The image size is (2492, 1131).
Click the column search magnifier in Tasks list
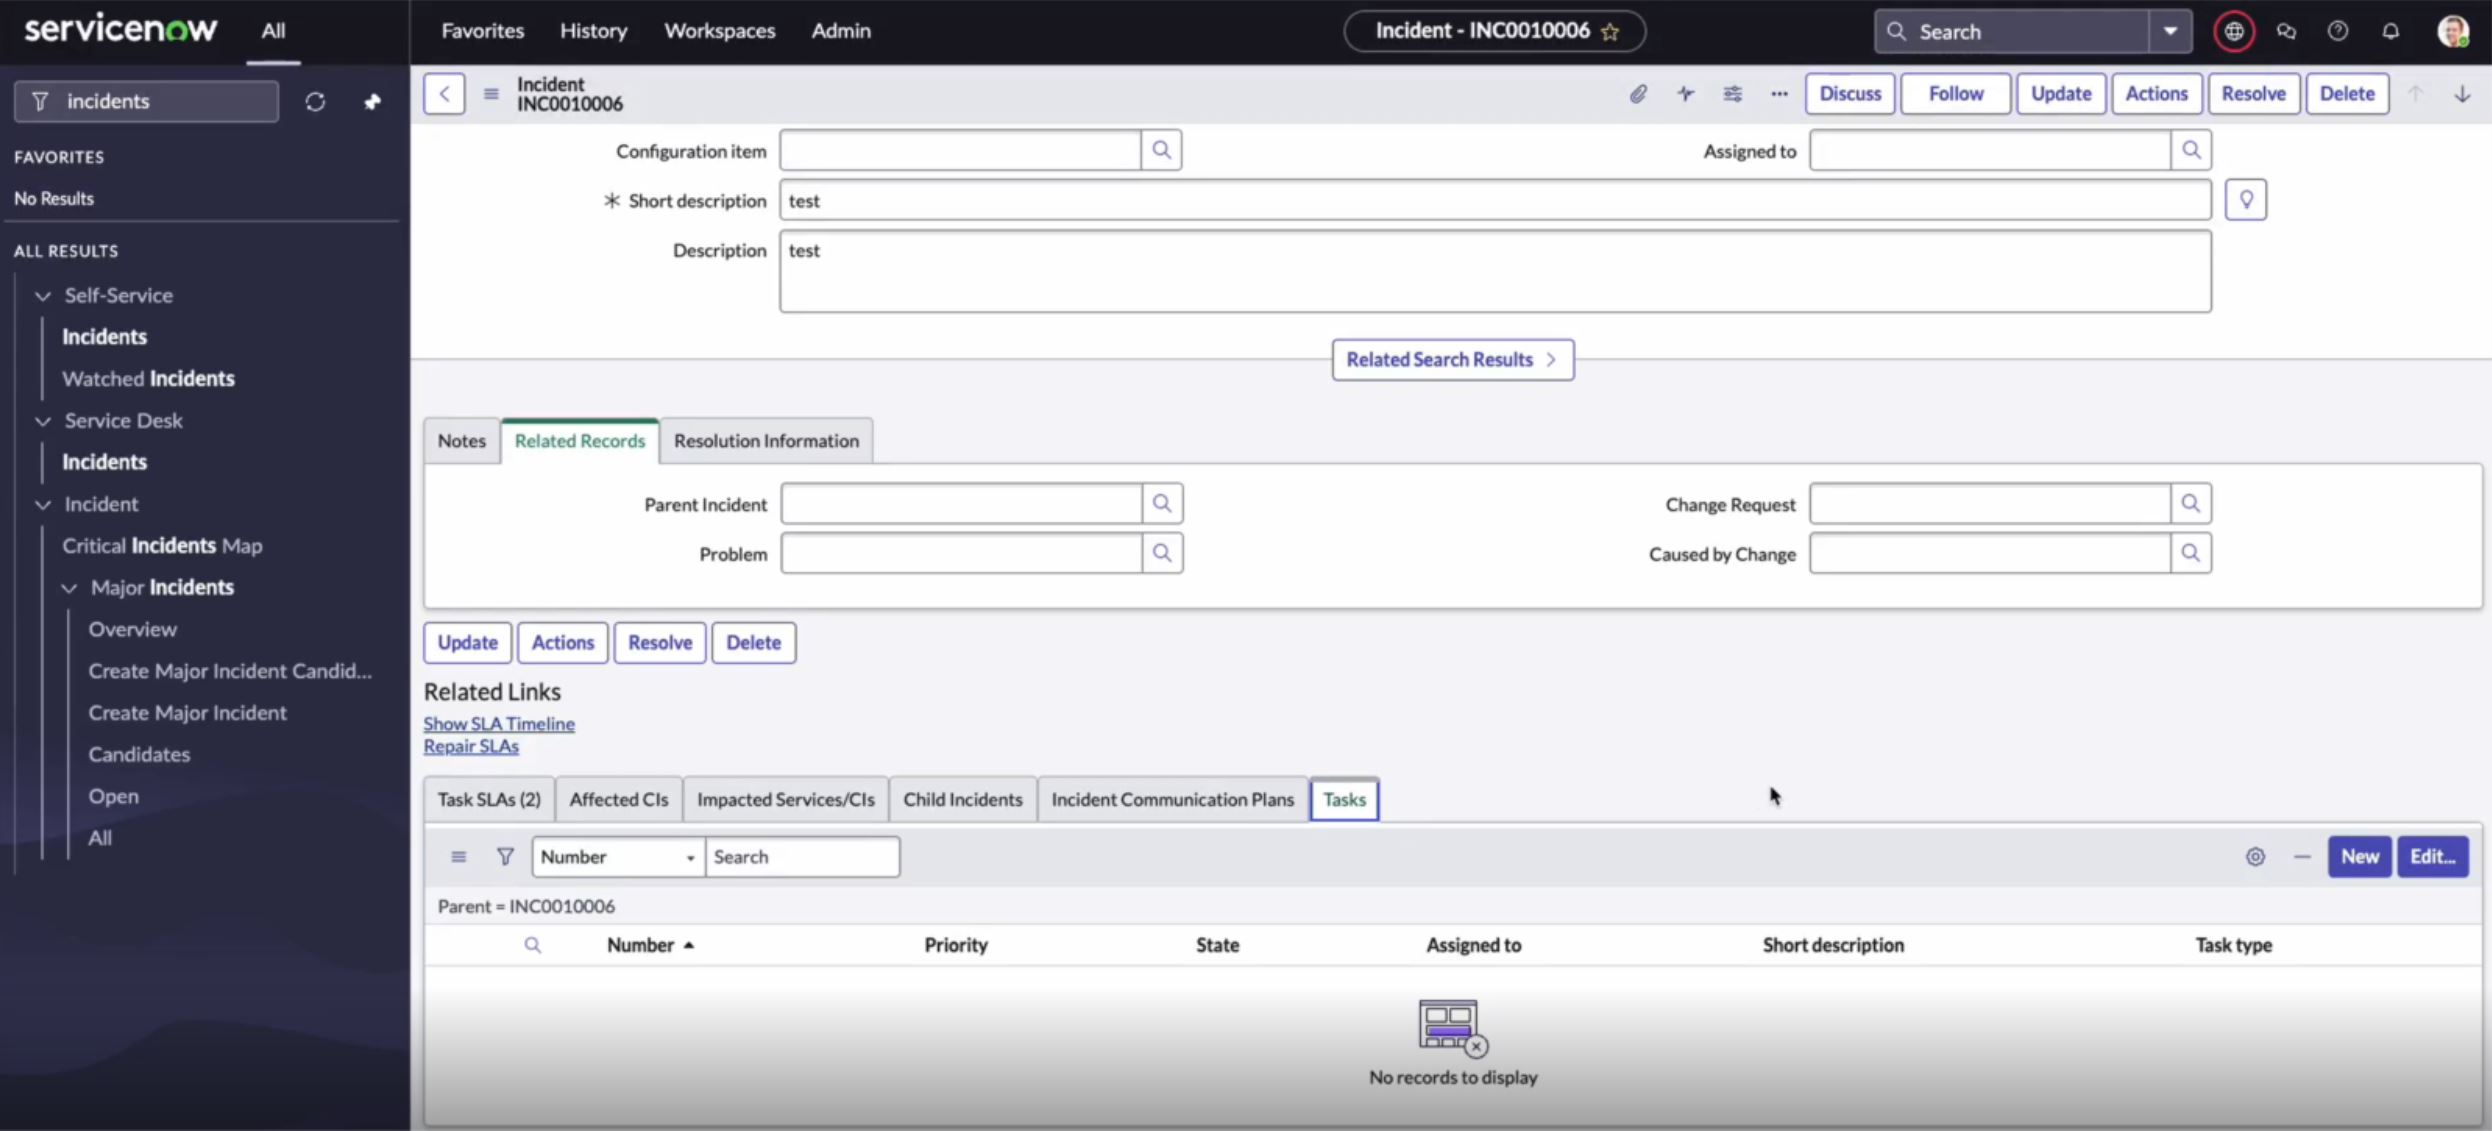[533, 945]
